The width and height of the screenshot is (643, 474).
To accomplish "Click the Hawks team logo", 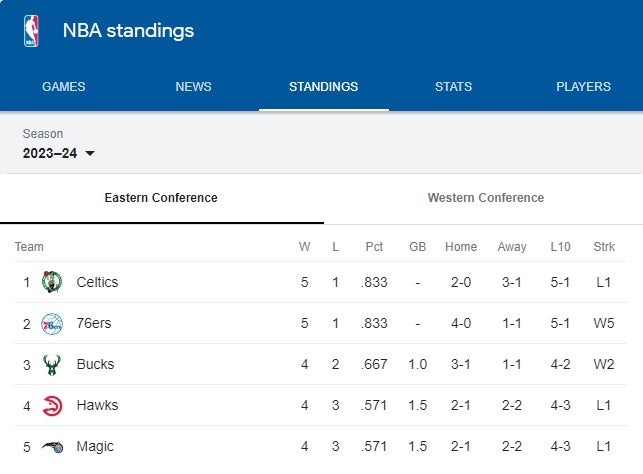I will pyautogui.click(x=52, y=405).
